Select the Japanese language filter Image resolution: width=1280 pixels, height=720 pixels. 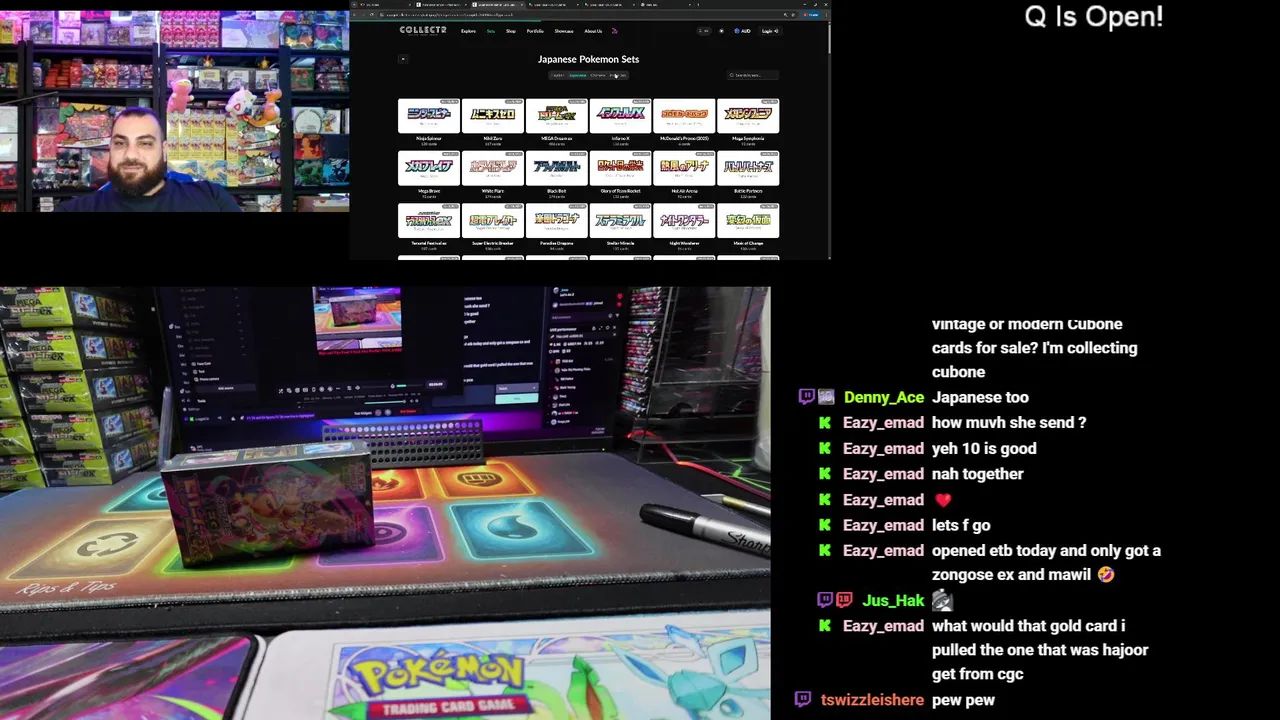(578, 75)
